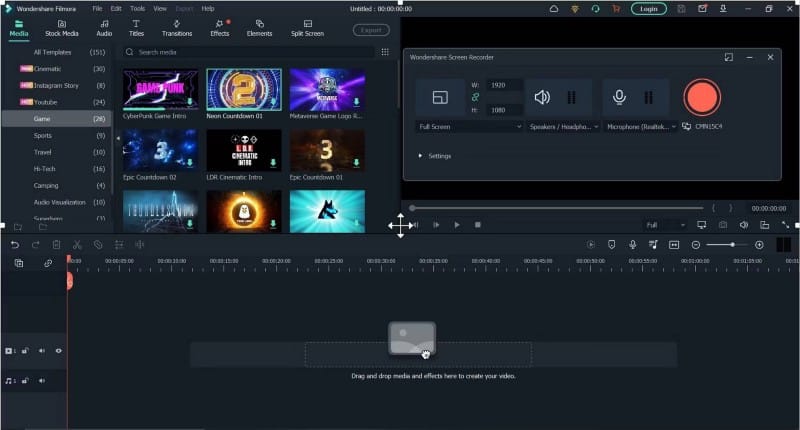Open the Split Screen tab

[x=307, y=29]
